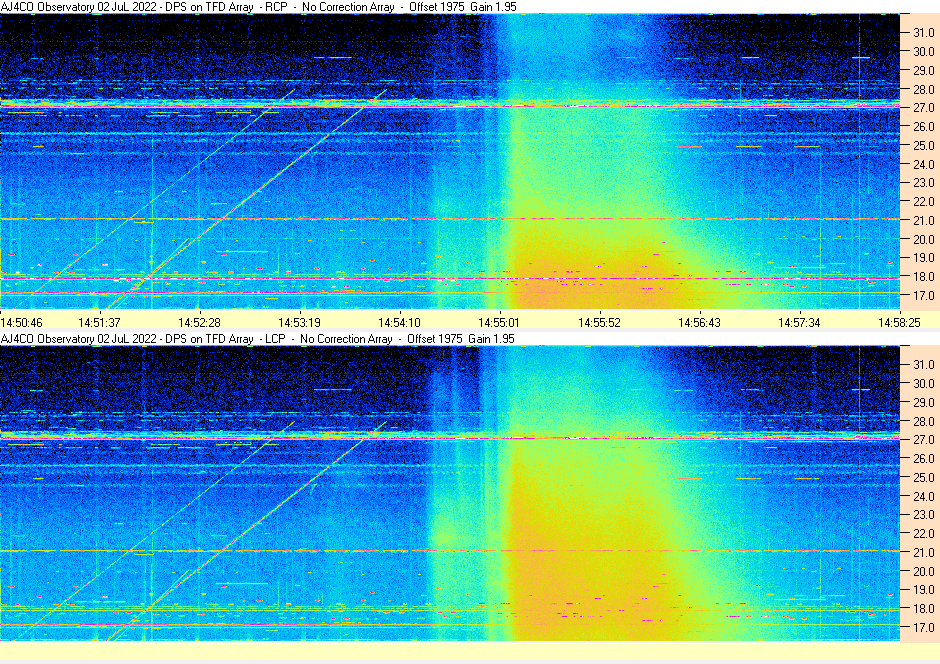The image size is (940, 664).
Task: Click the diagonal sweep trace in LCP spectrogram
Action: (x=247, y=531)
